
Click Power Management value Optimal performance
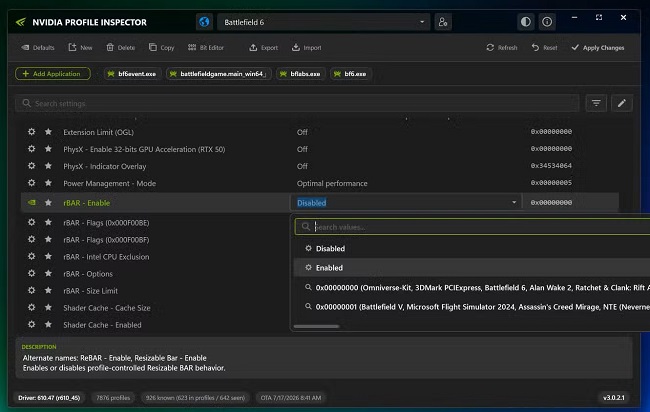point(332,183)
